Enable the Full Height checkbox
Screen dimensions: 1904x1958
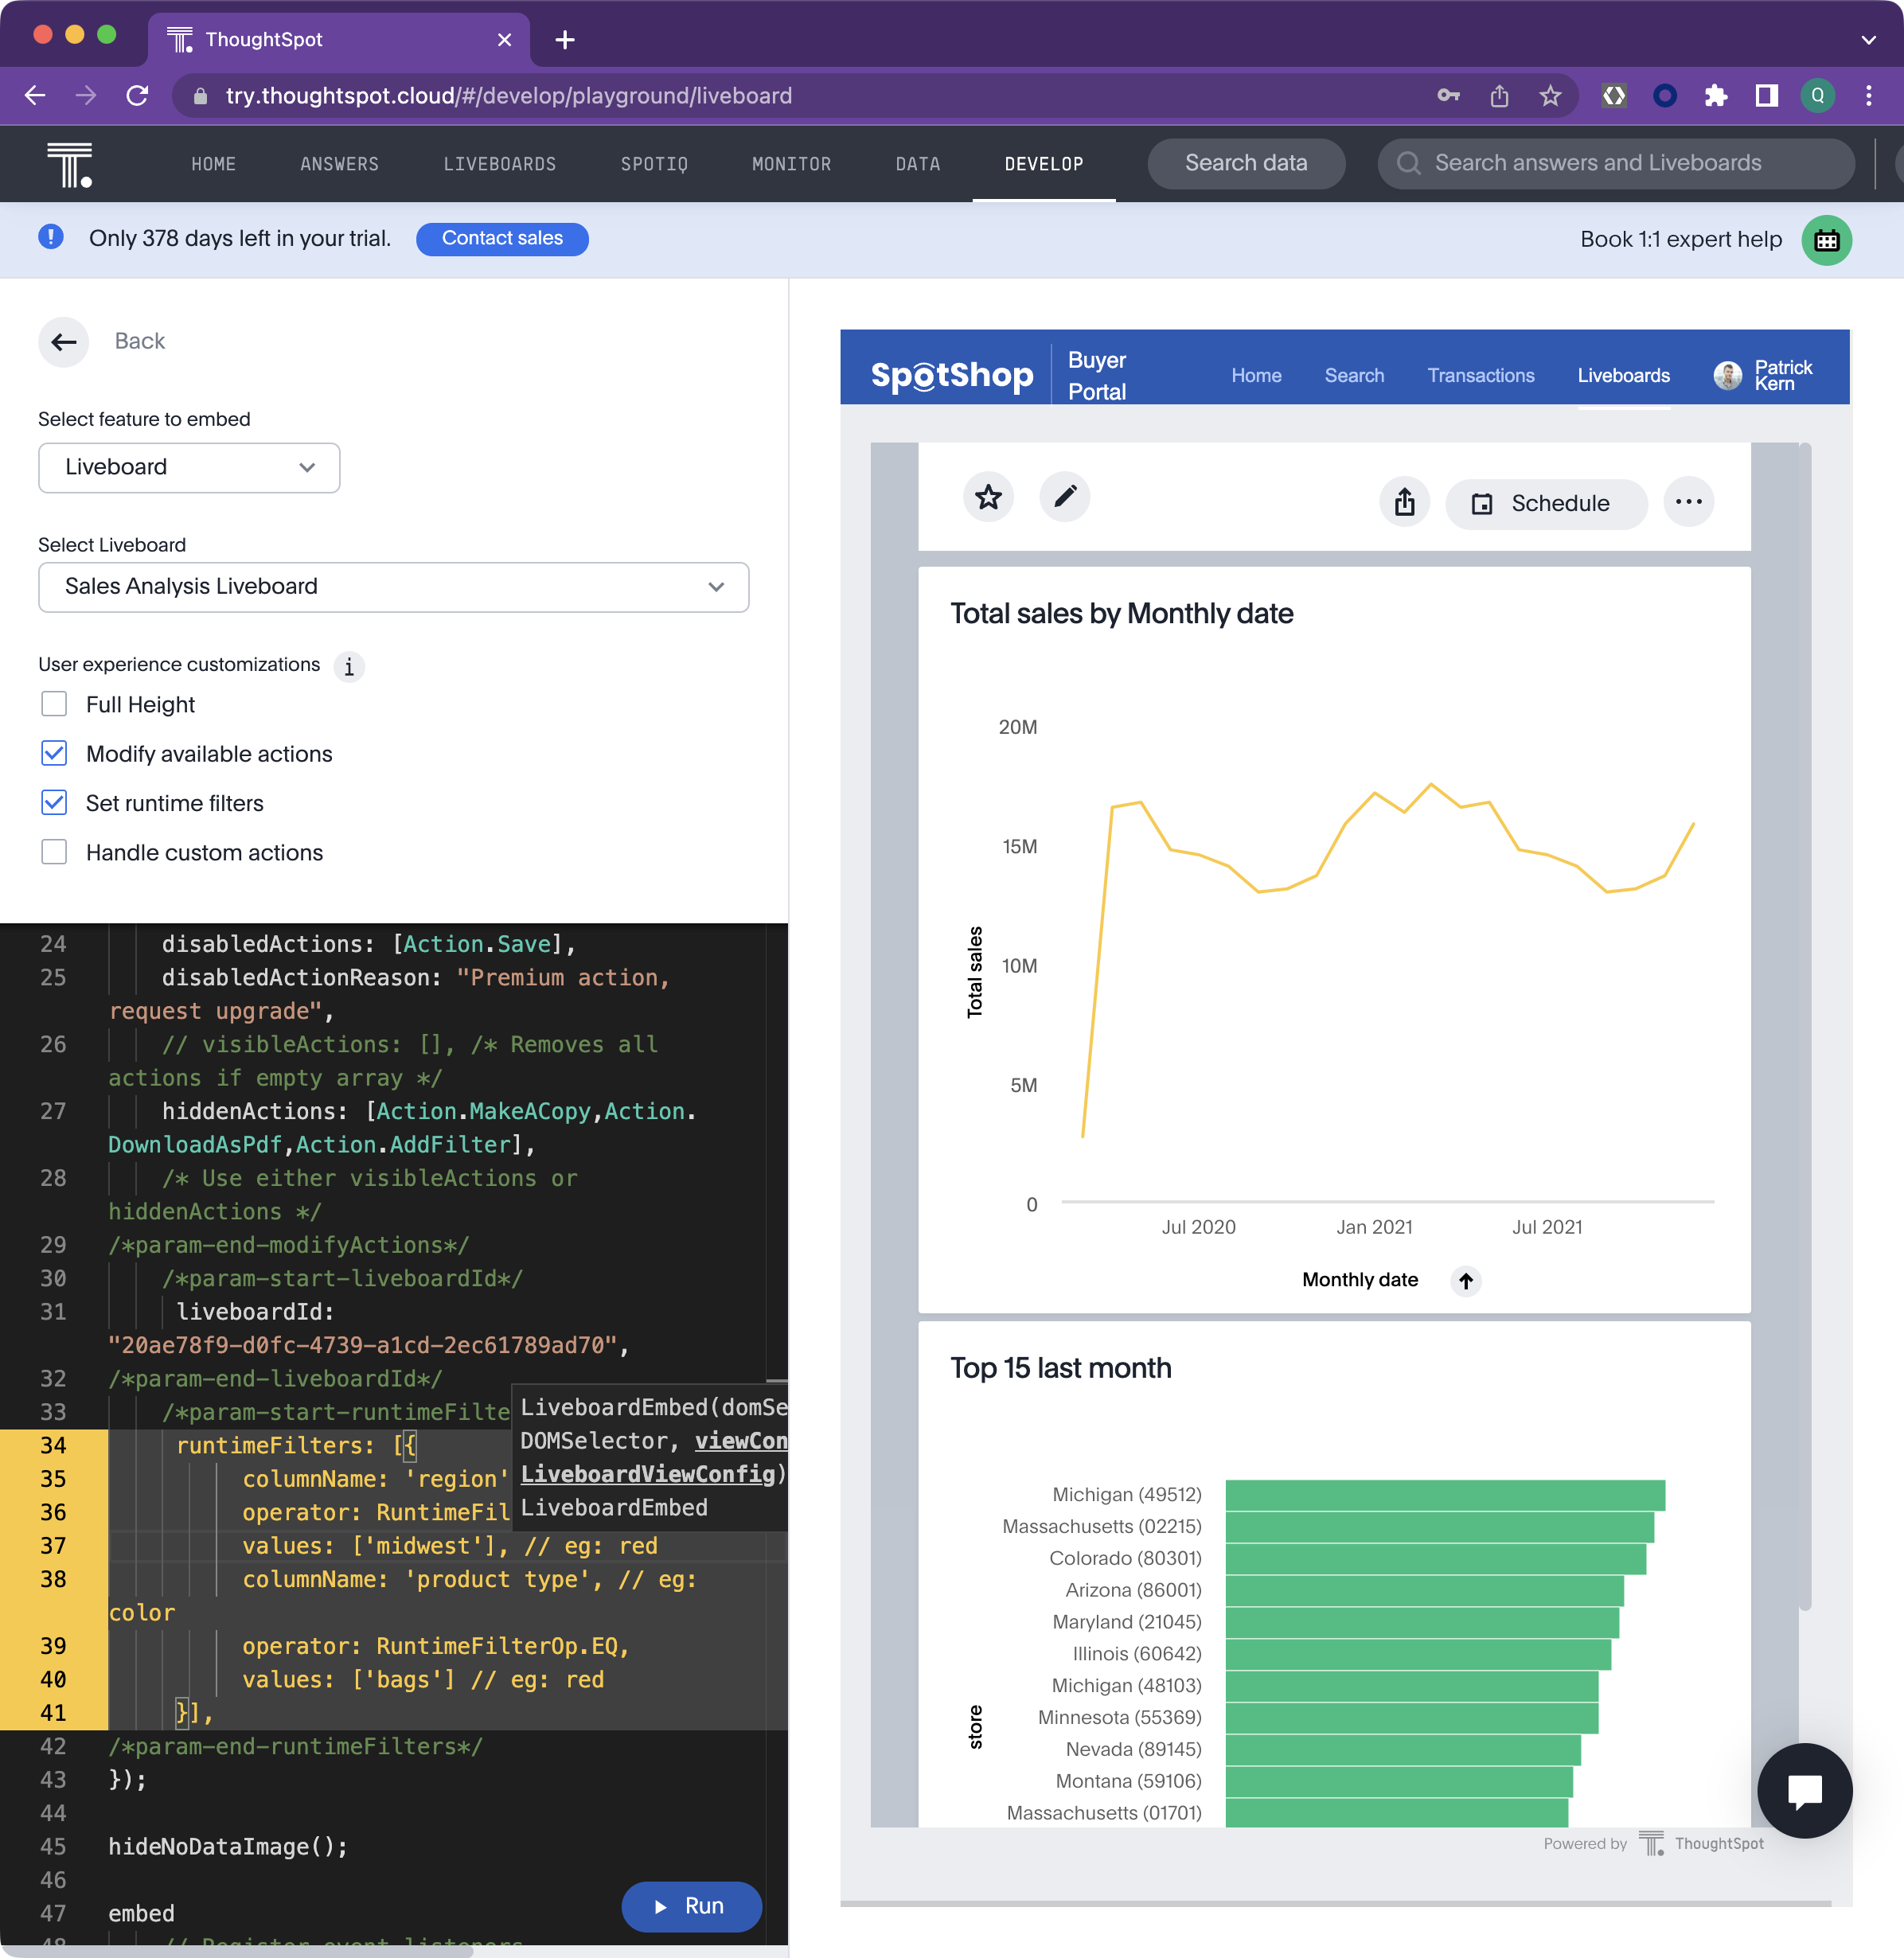point(54,704)
